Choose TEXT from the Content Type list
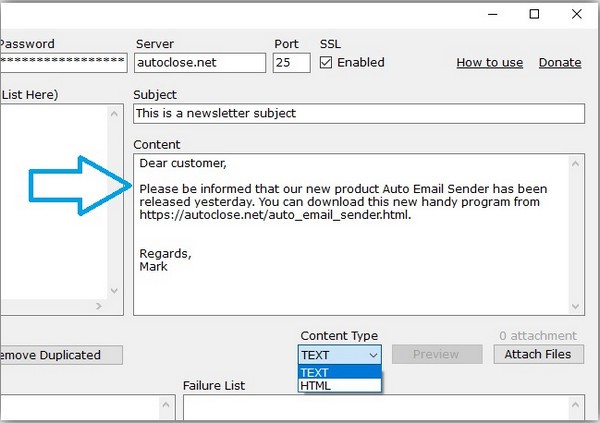This screenshot has width=600, height=423. 339,372
